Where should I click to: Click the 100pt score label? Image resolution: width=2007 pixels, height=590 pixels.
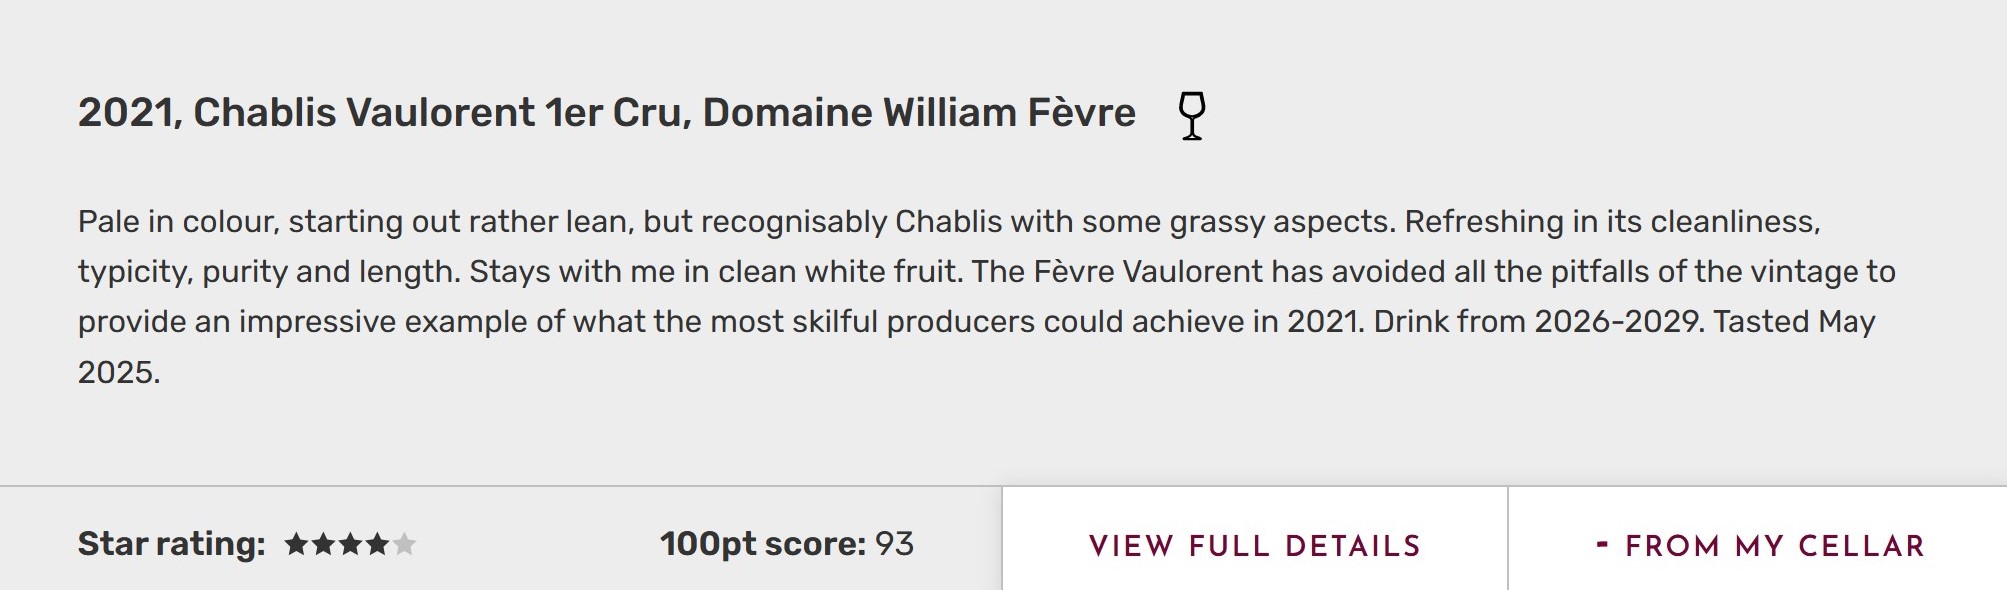pyautogui.click(x=762, y=544)
